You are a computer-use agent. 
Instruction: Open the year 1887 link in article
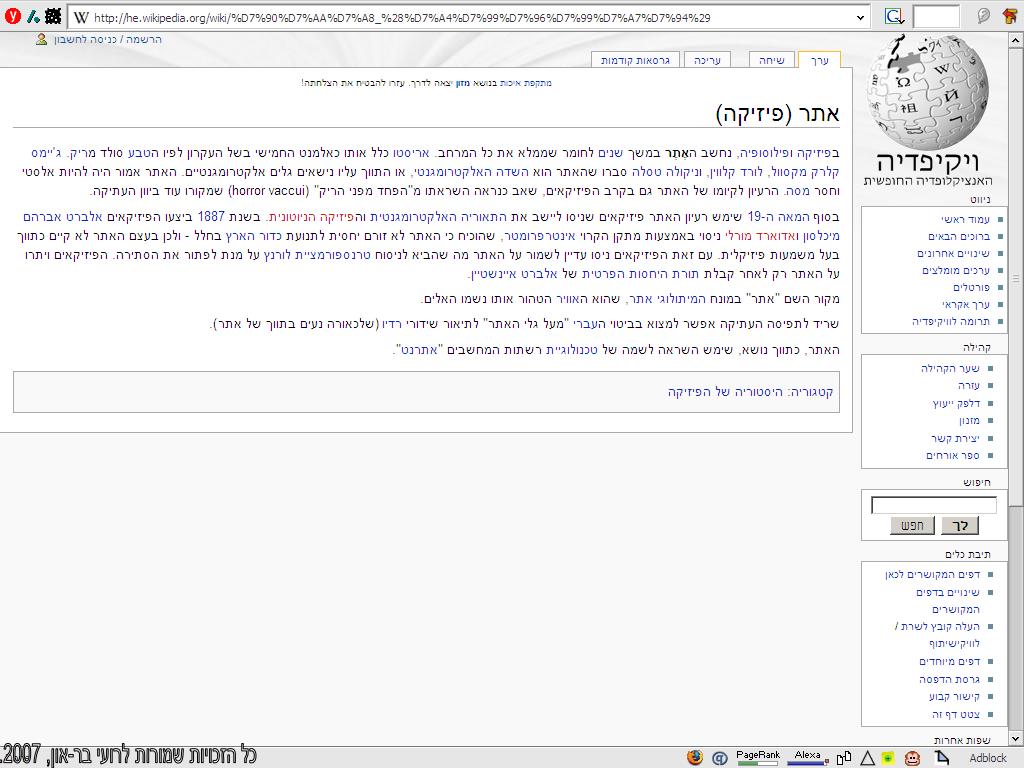click(x=211, y=217)
